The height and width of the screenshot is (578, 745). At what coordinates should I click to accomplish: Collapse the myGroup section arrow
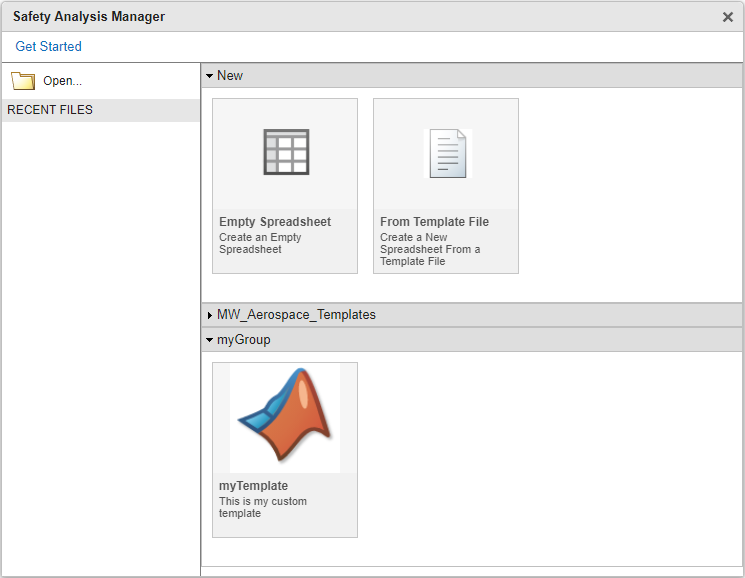point(210,340)
